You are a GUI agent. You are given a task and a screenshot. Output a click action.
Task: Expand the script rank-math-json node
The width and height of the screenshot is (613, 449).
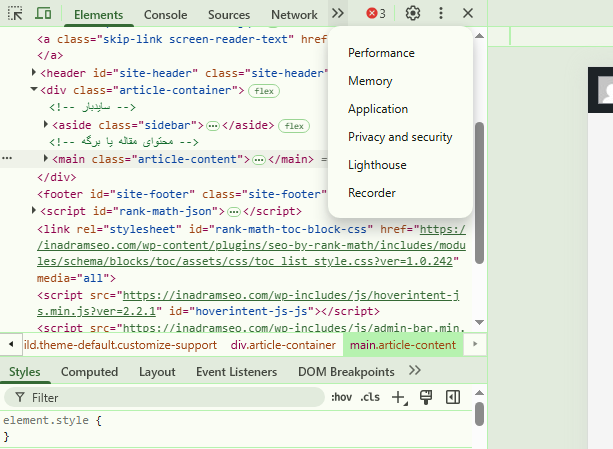[34, 211]
